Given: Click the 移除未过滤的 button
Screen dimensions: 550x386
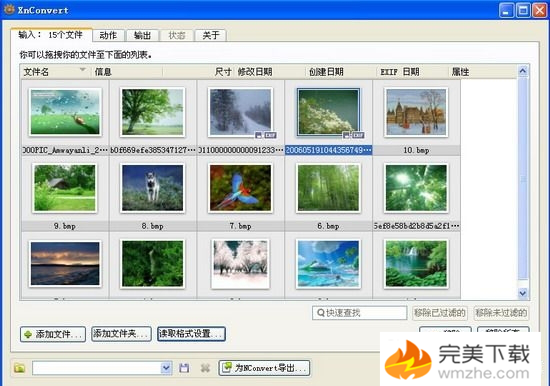Looking at the screenshot, I should click(x=501, y=313).
